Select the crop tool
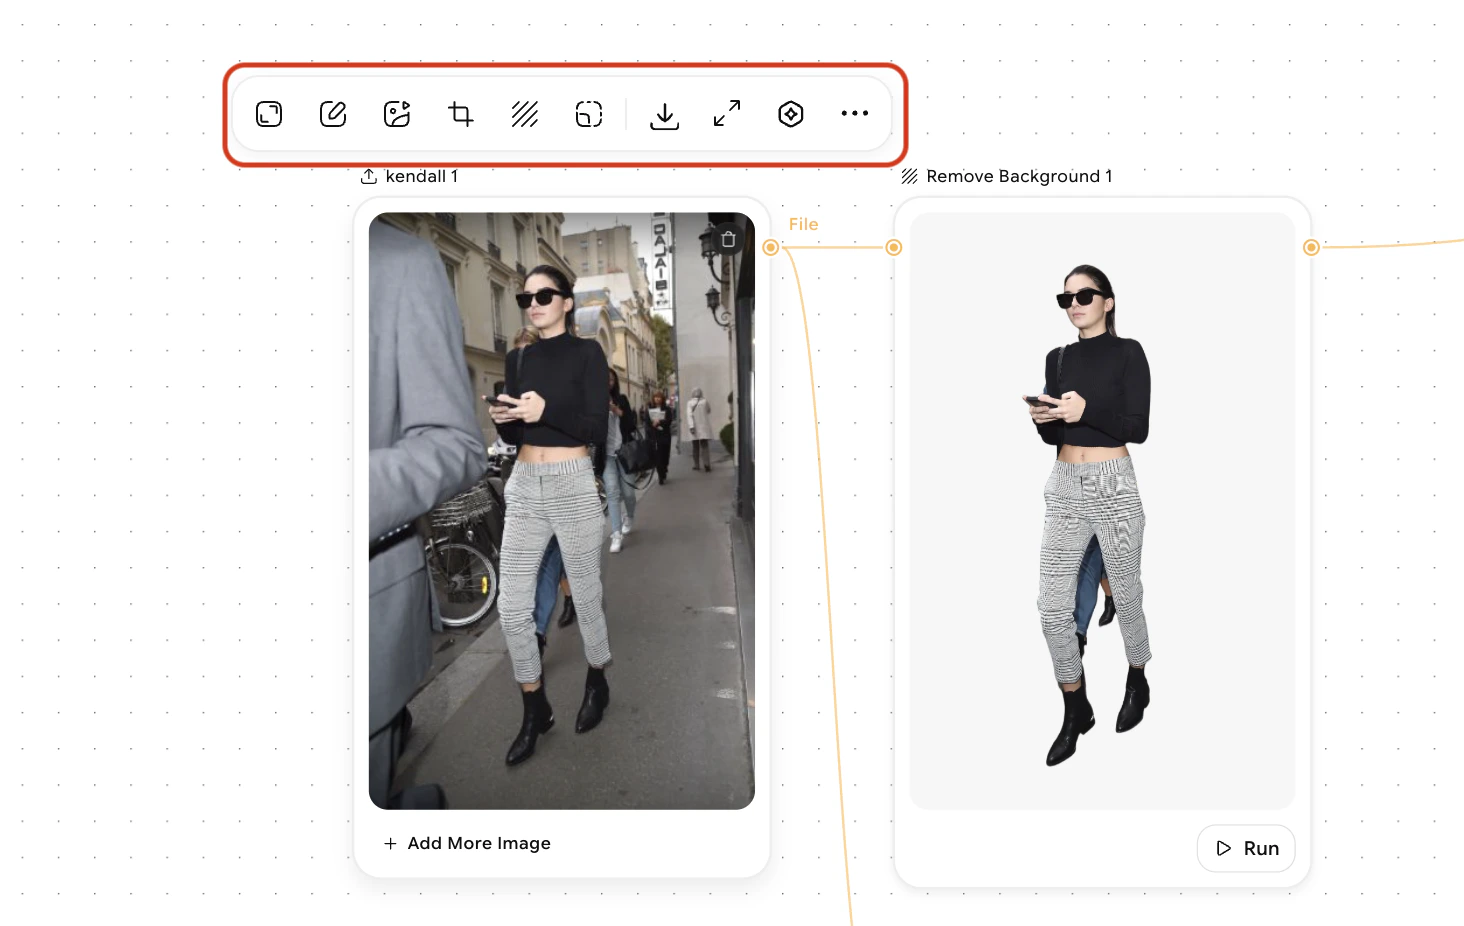The width and height of the screenshot is (1464, 926). 461,114
